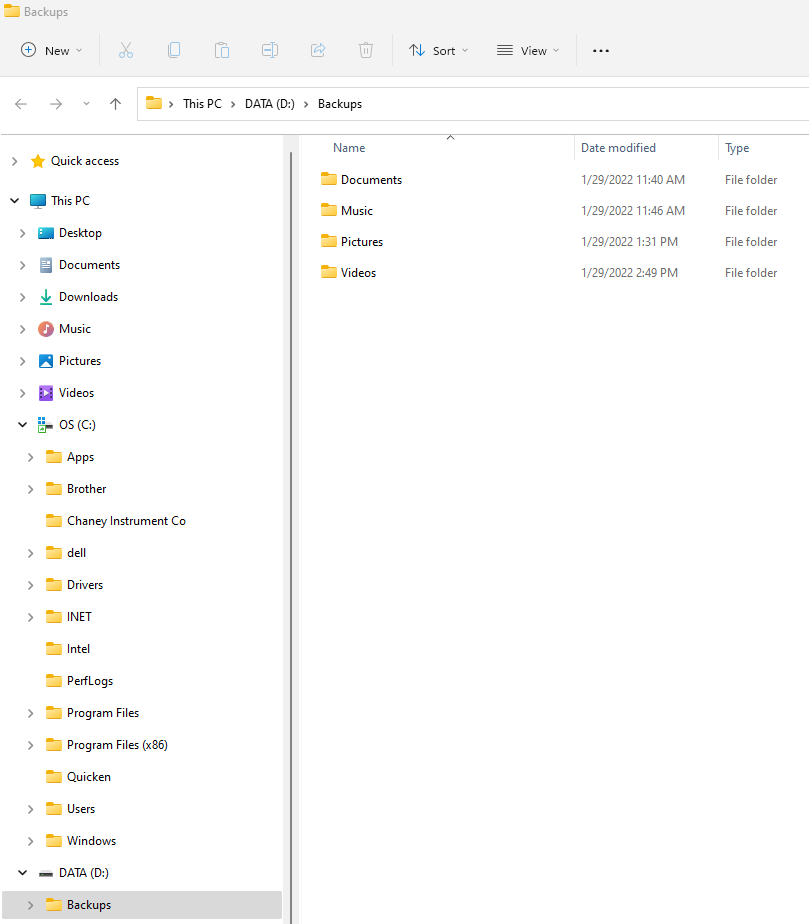Viewport: 809px width, 924px height.
Task: Click the OS (C:) drive icon
Action: [45, 425]
